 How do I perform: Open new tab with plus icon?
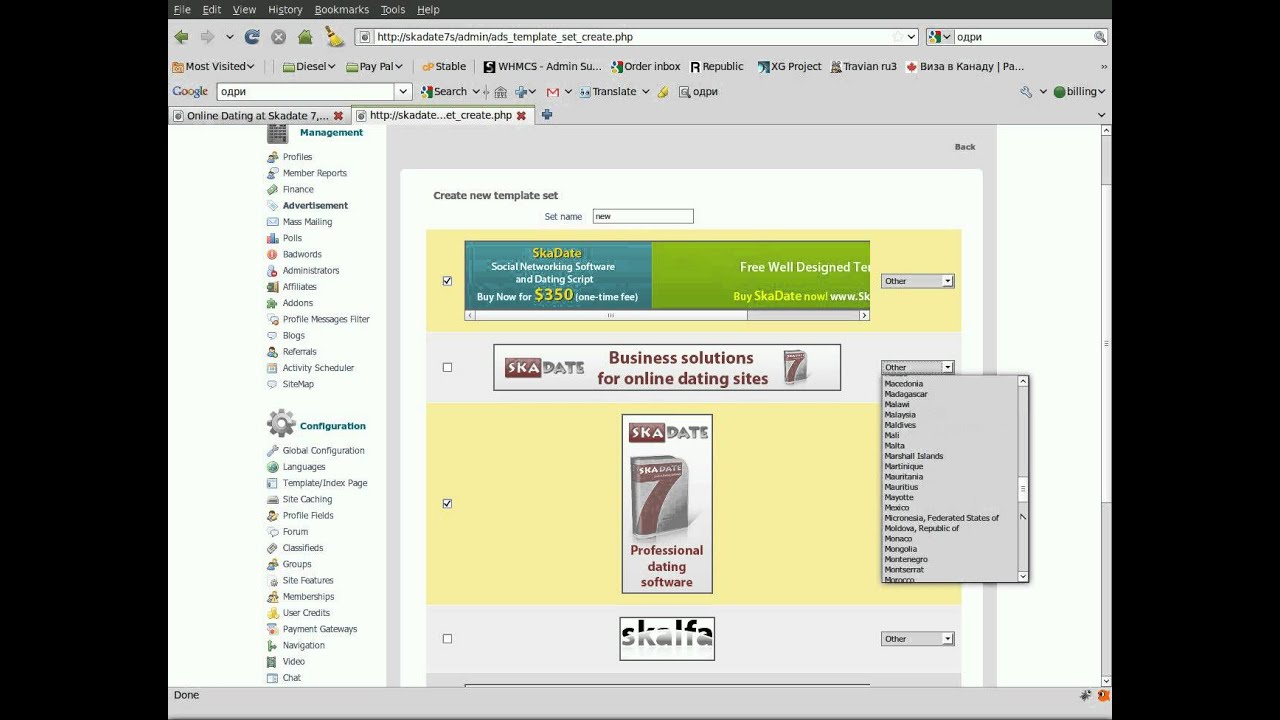[x=547, y=115]
